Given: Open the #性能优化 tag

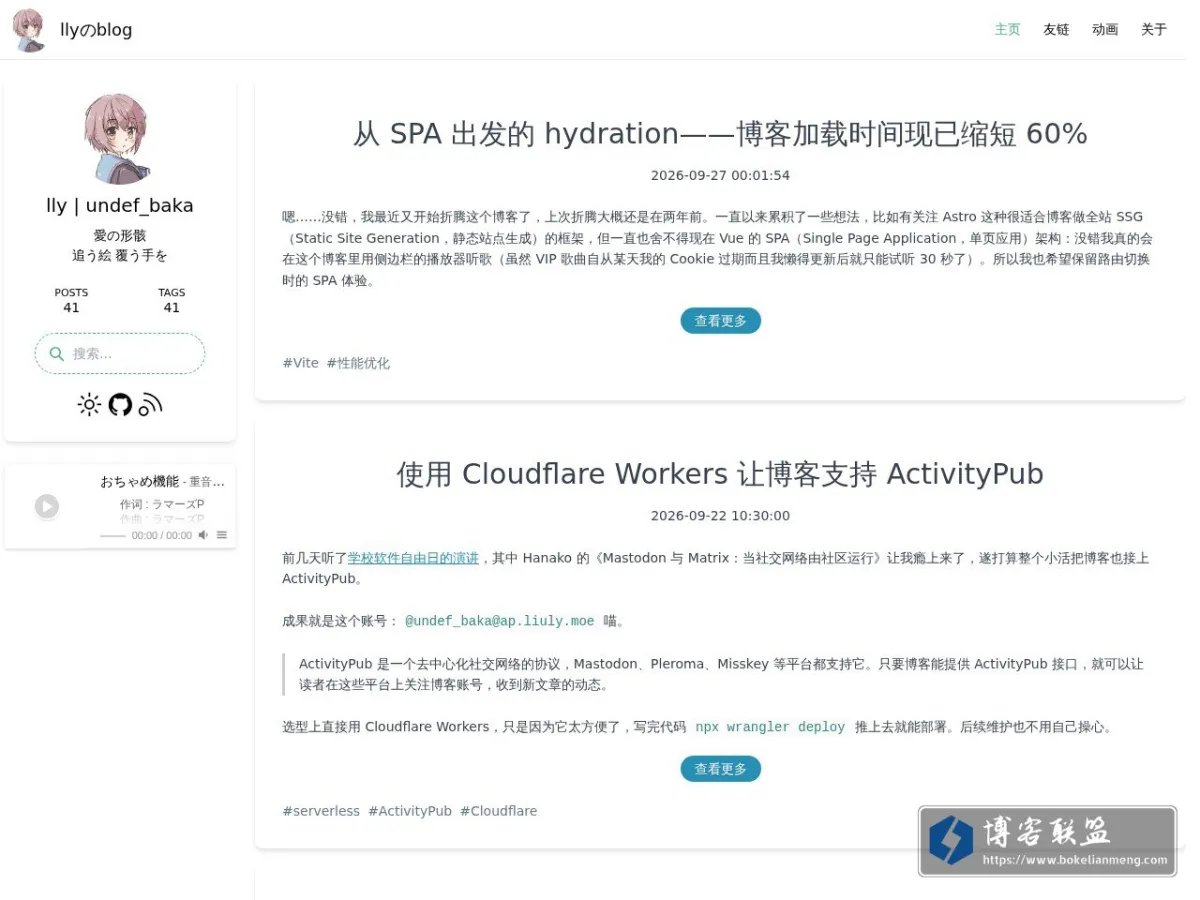Looking at the screenshot, I should coord(358,363).
